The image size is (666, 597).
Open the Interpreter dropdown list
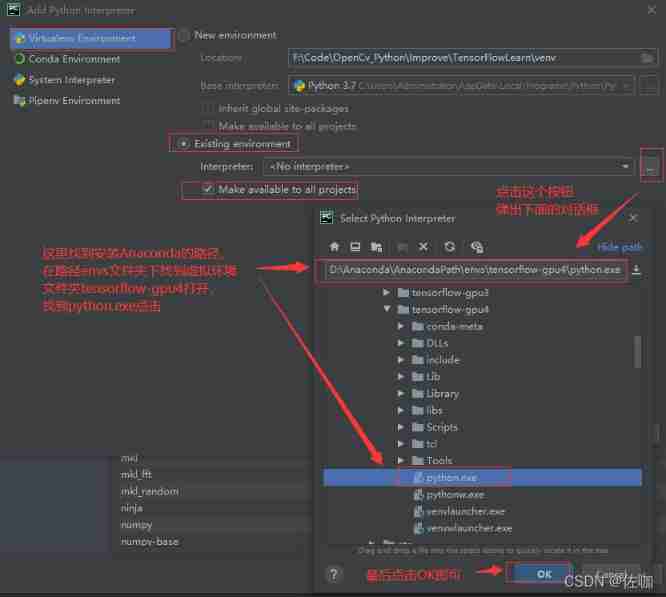[x=627, y=166]
